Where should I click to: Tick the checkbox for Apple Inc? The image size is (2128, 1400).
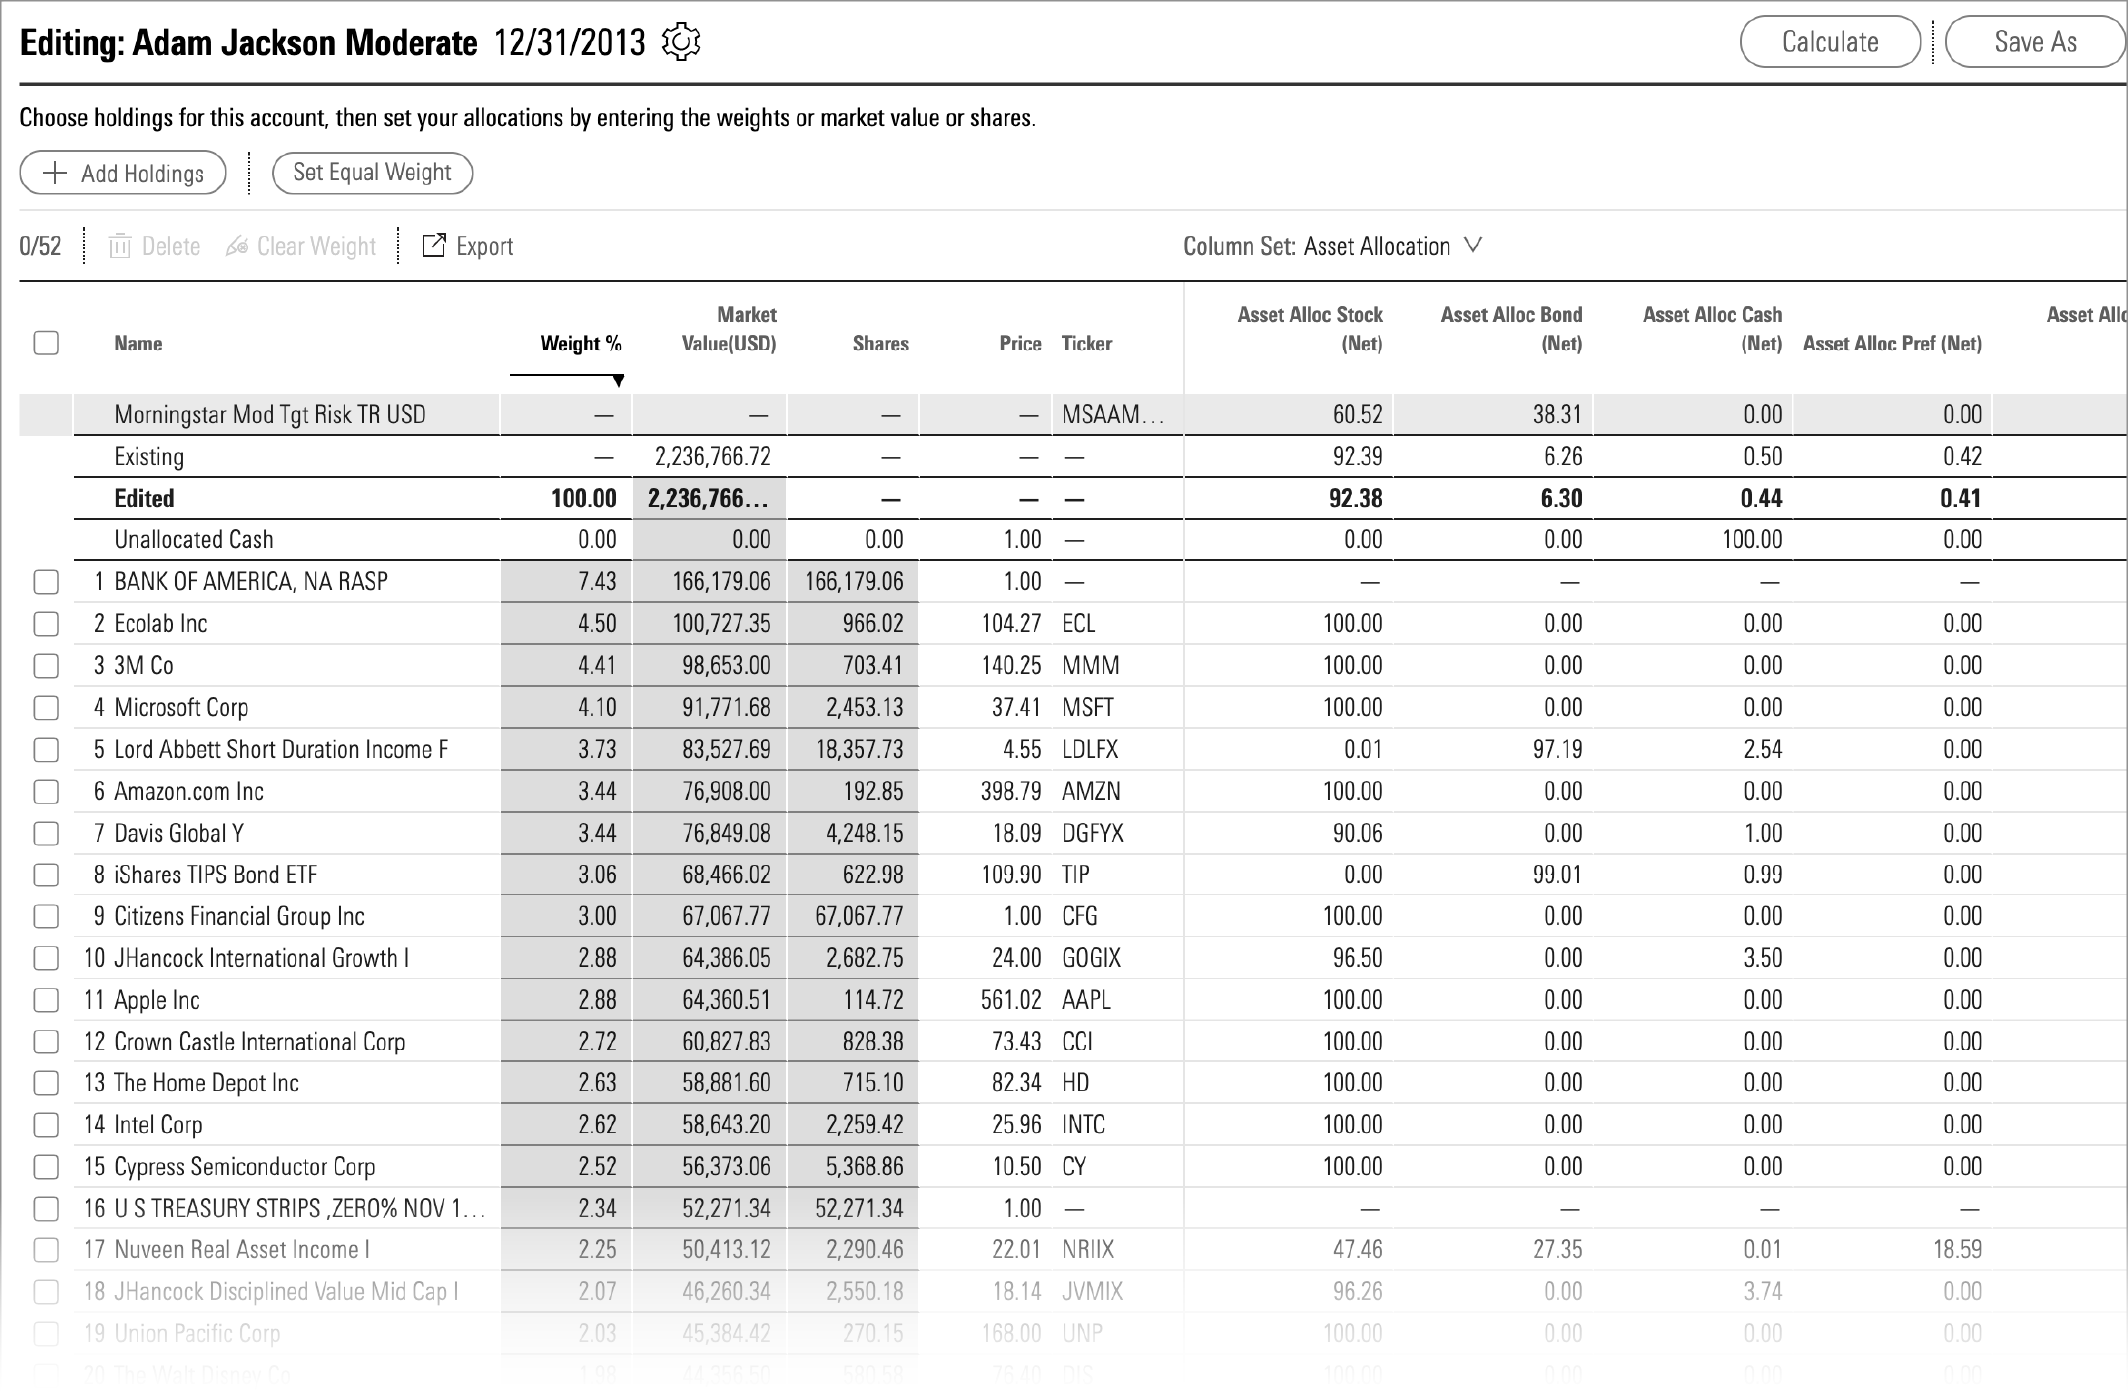point(46,1000)
